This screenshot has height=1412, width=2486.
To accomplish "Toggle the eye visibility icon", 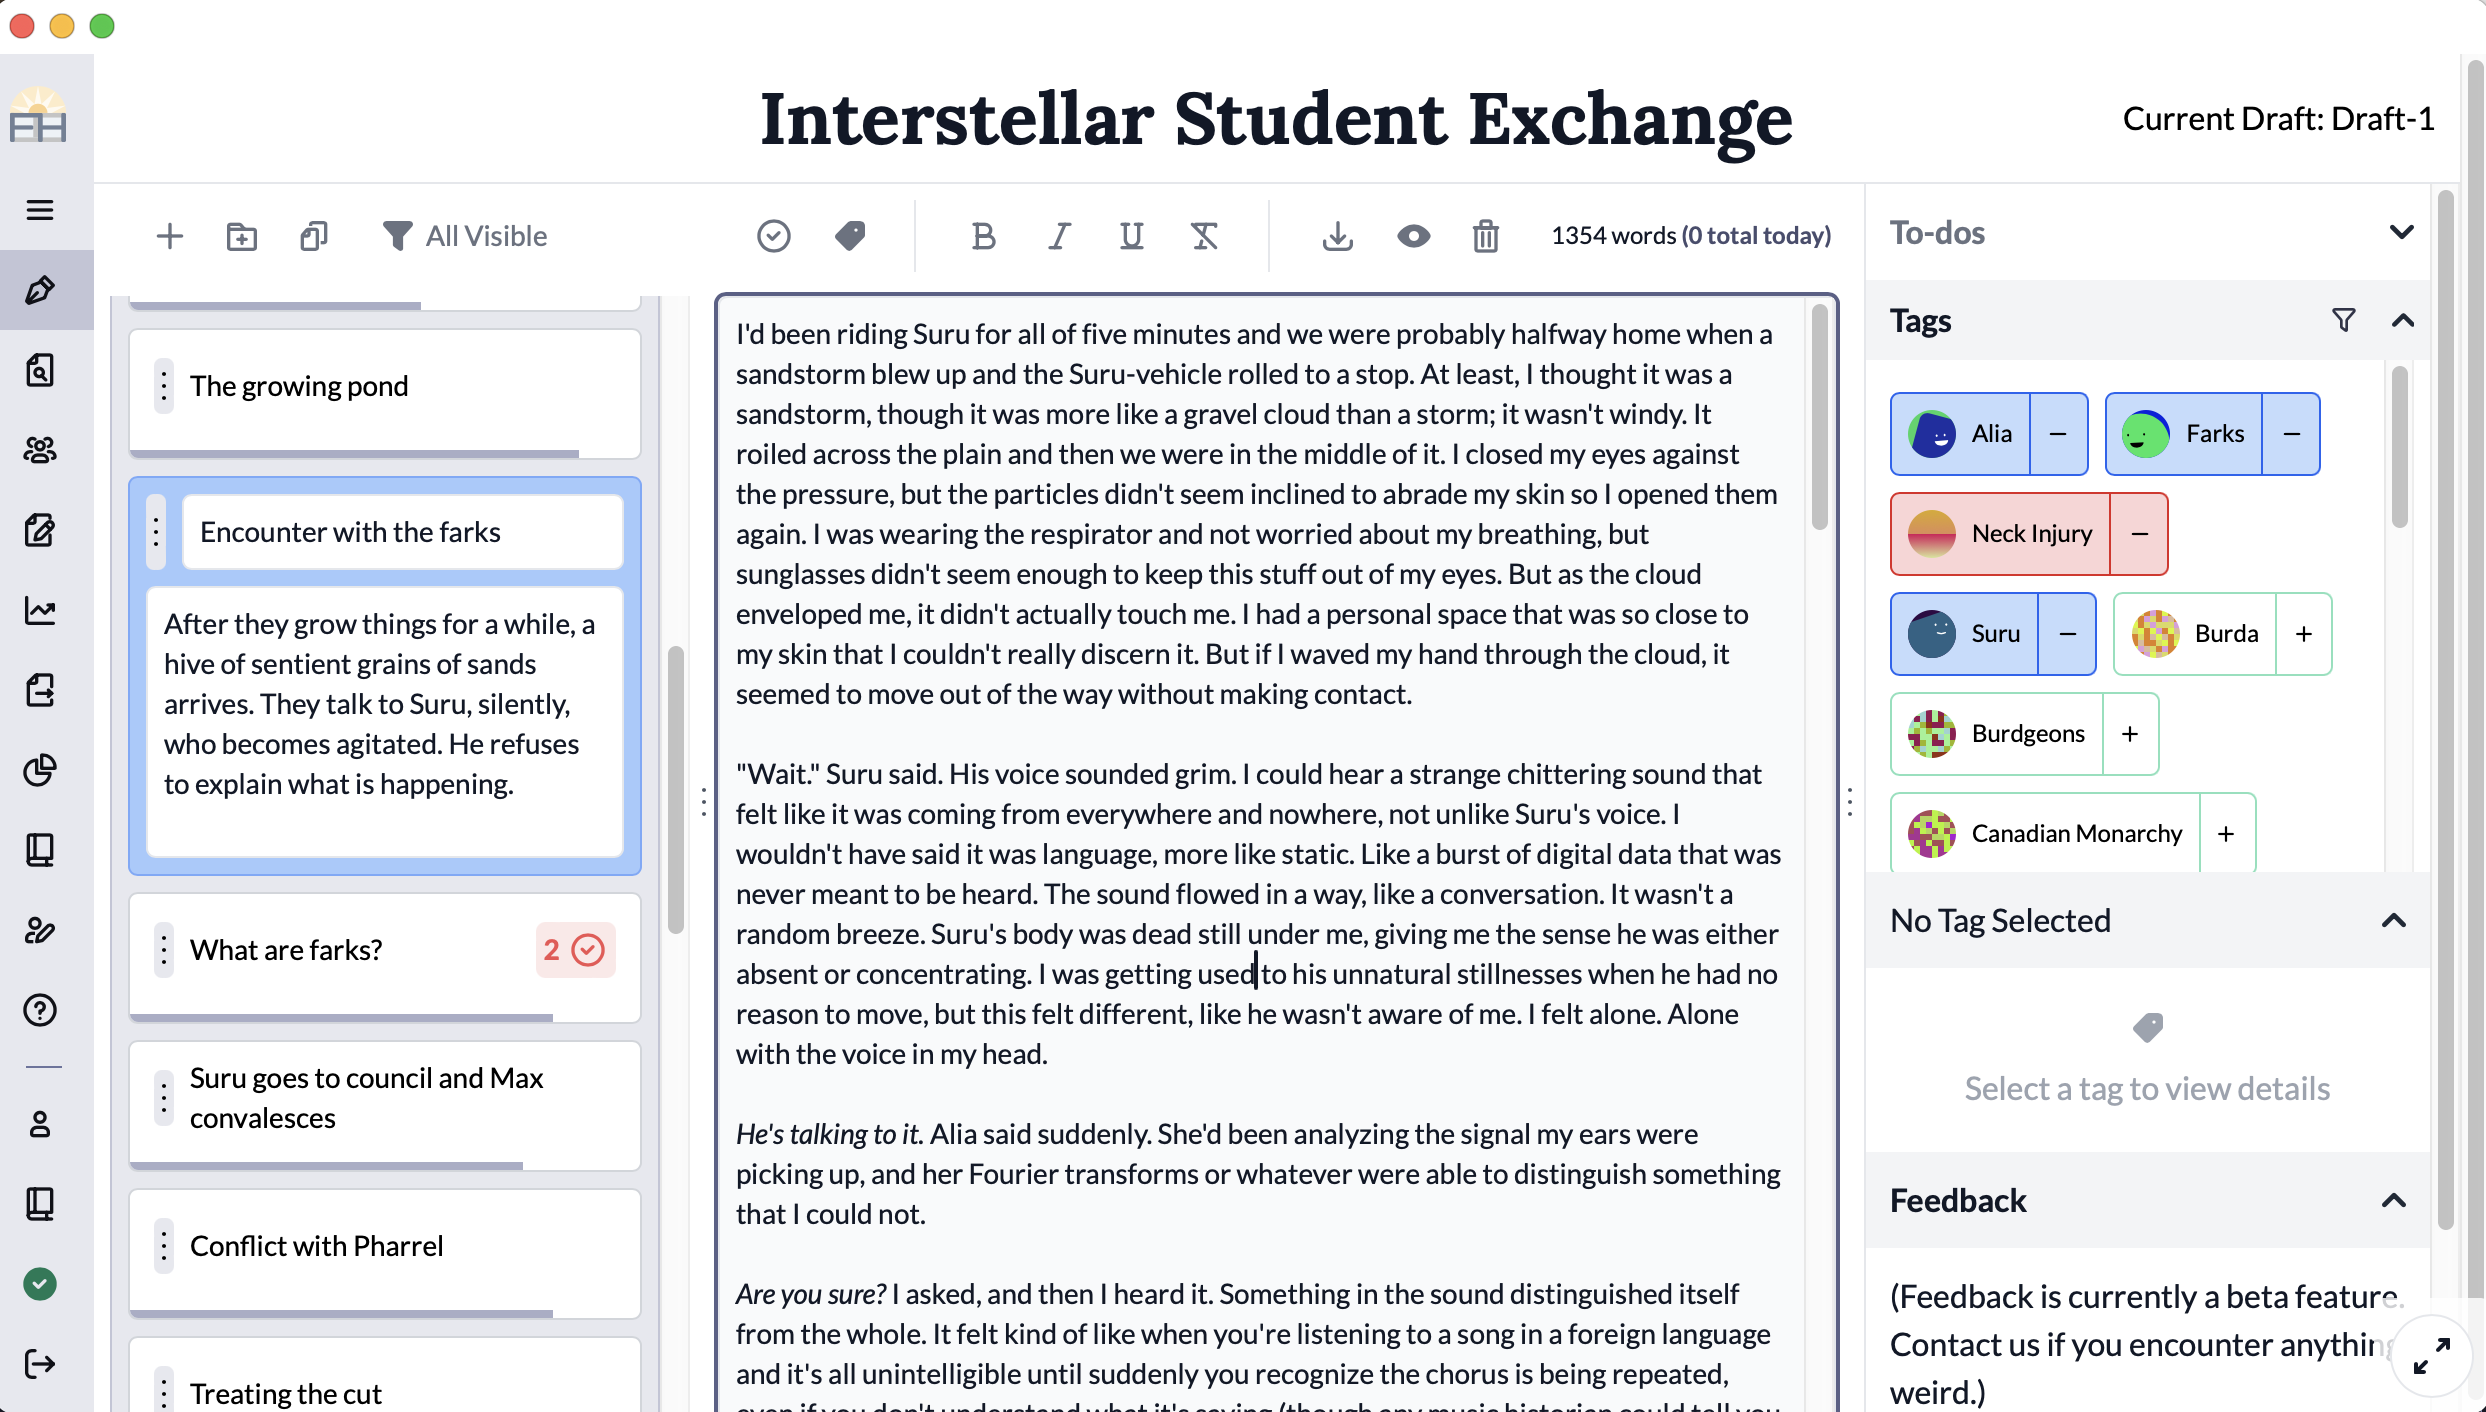I will (1413, 236).
